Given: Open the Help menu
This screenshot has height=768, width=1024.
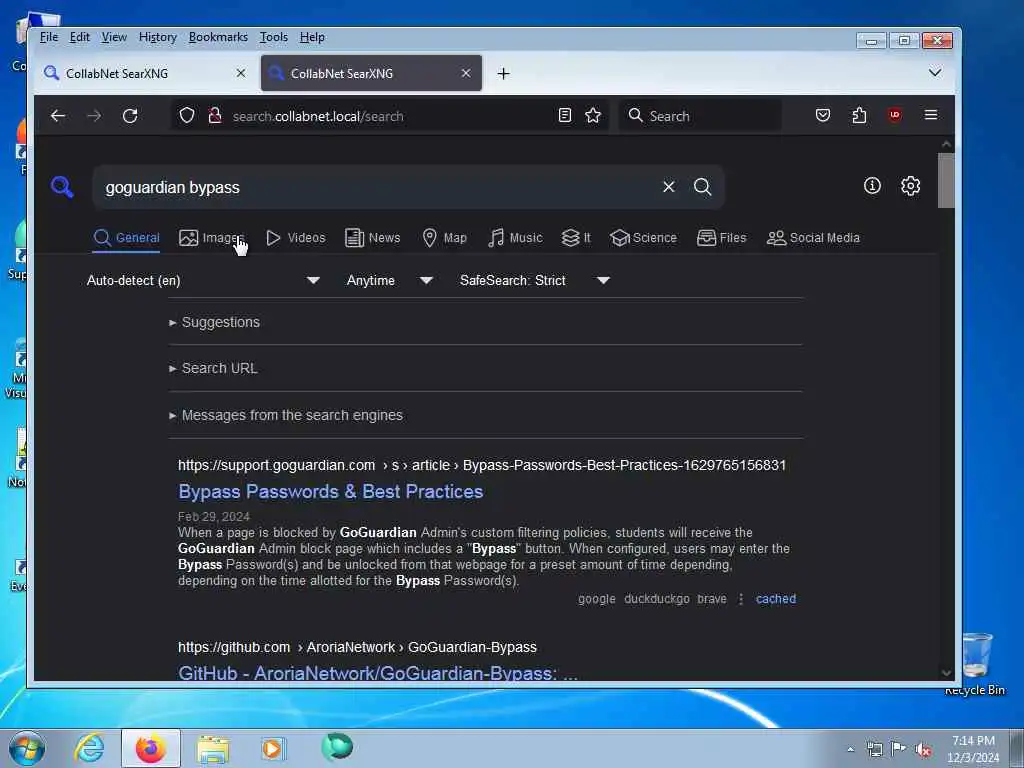Looking at the screenshot, I should 312,37.
